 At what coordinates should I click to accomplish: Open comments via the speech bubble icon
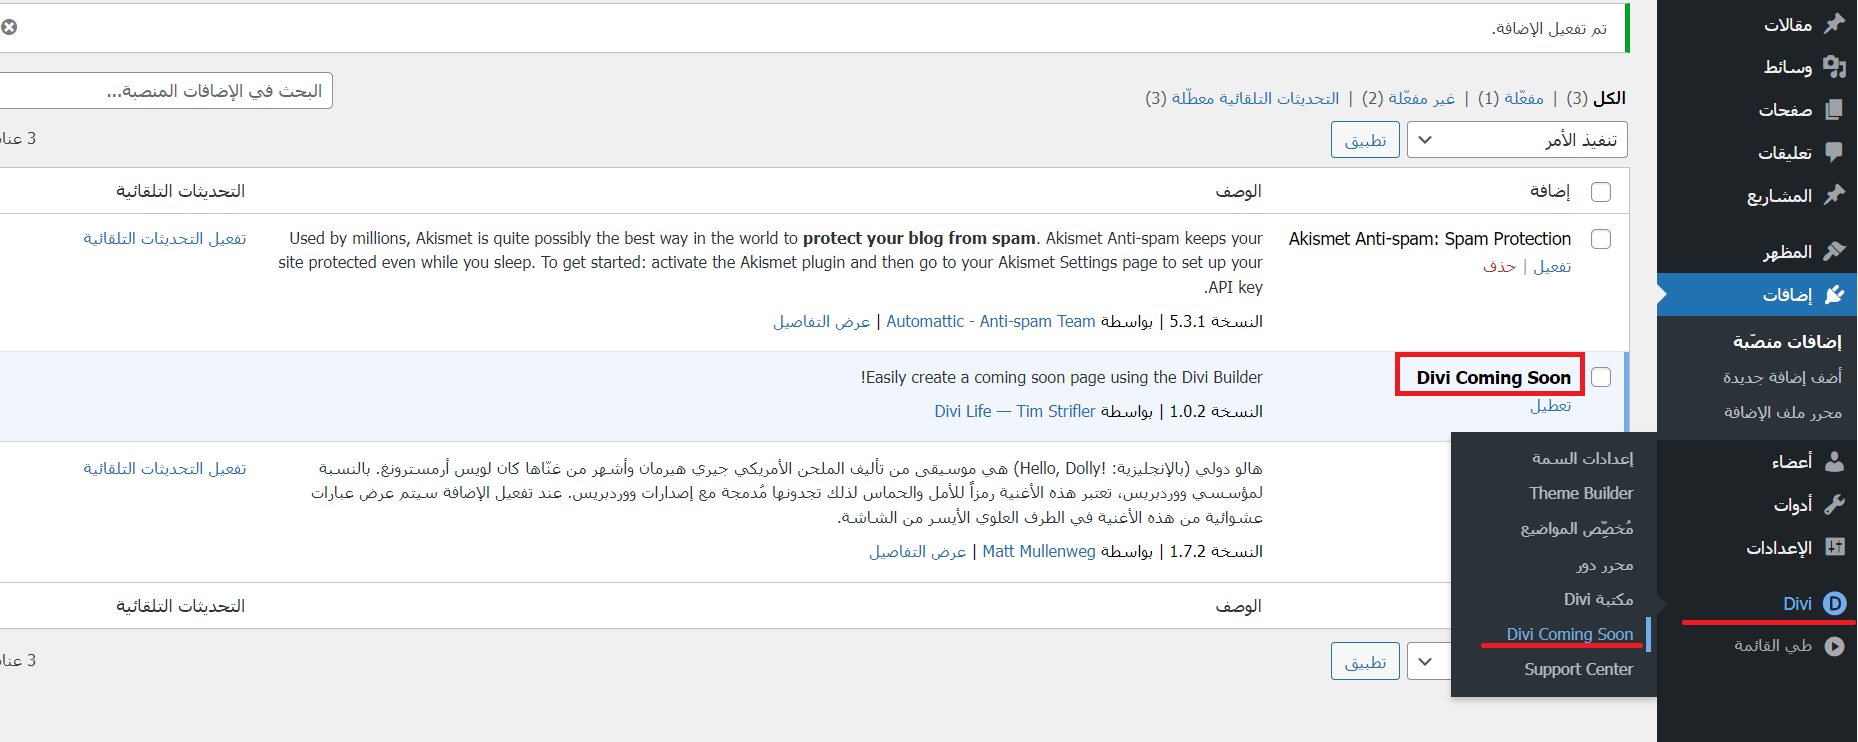coord(1834,152)
